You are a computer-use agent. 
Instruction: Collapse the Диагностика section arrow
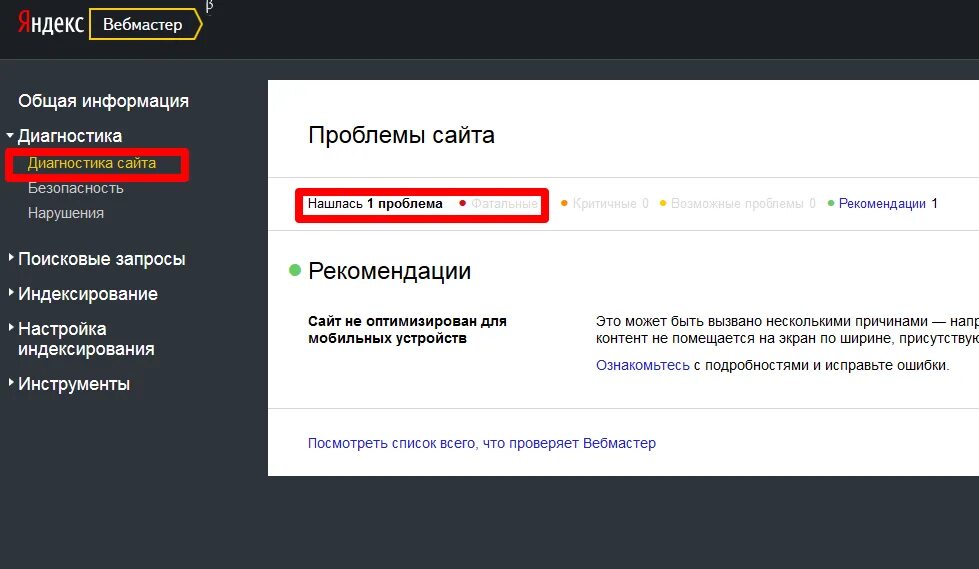coord(10,135)
